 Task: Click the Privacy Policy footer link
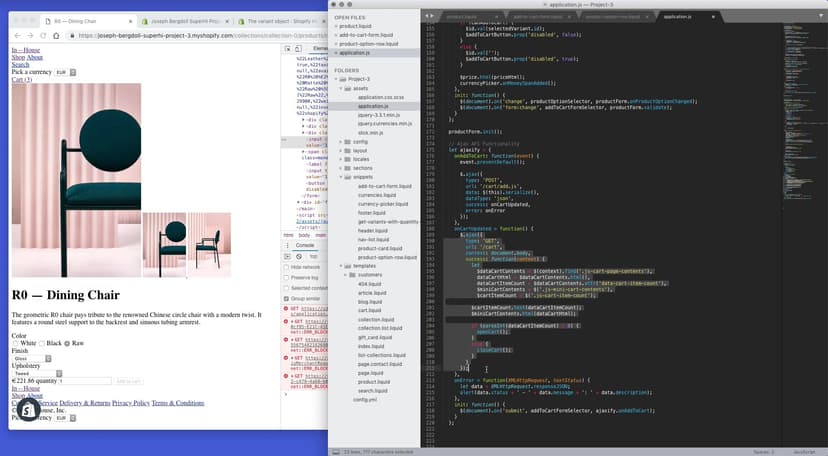click(130, 403)
